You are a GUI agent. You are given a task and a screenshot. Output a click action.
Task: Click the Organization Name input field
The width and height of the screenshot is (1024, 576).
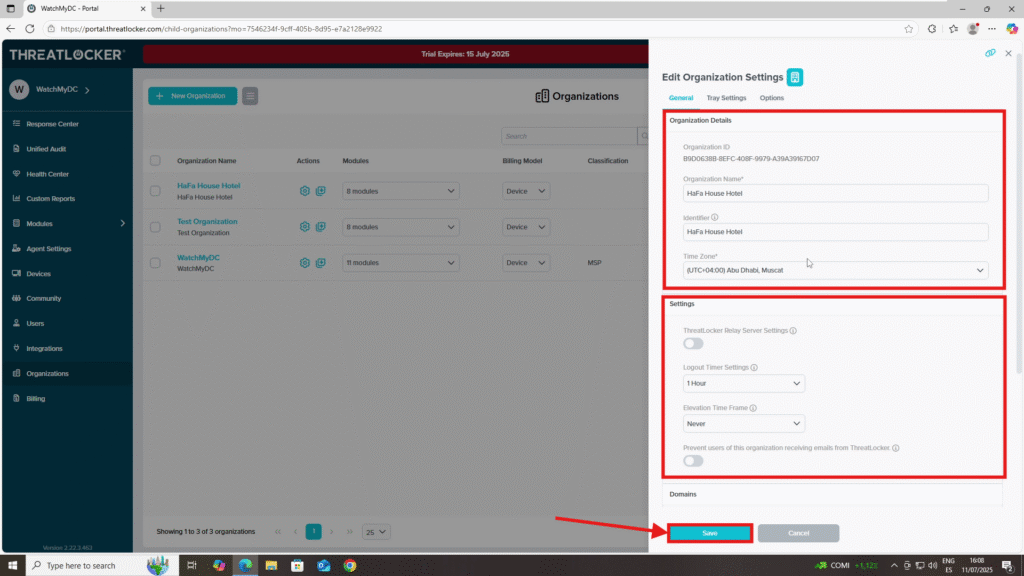pos(835,193)
